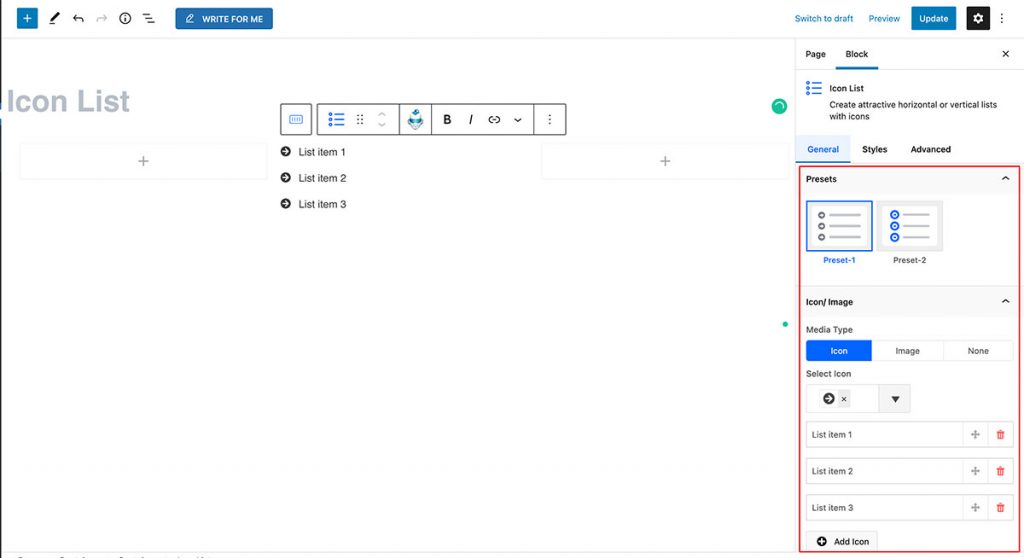Viewport: 1024px width, 558px height.
Task: Switch to the Page tab
Action: pyautogui.click(x=815, y=54)
